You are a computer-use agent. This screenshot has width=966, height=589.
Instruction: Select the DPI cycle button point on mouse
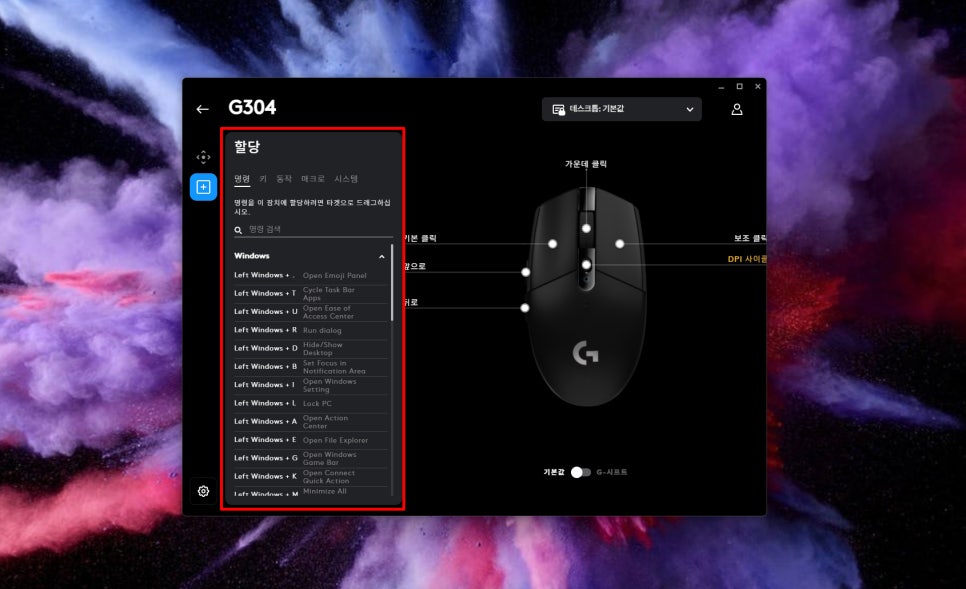(586, 265)
